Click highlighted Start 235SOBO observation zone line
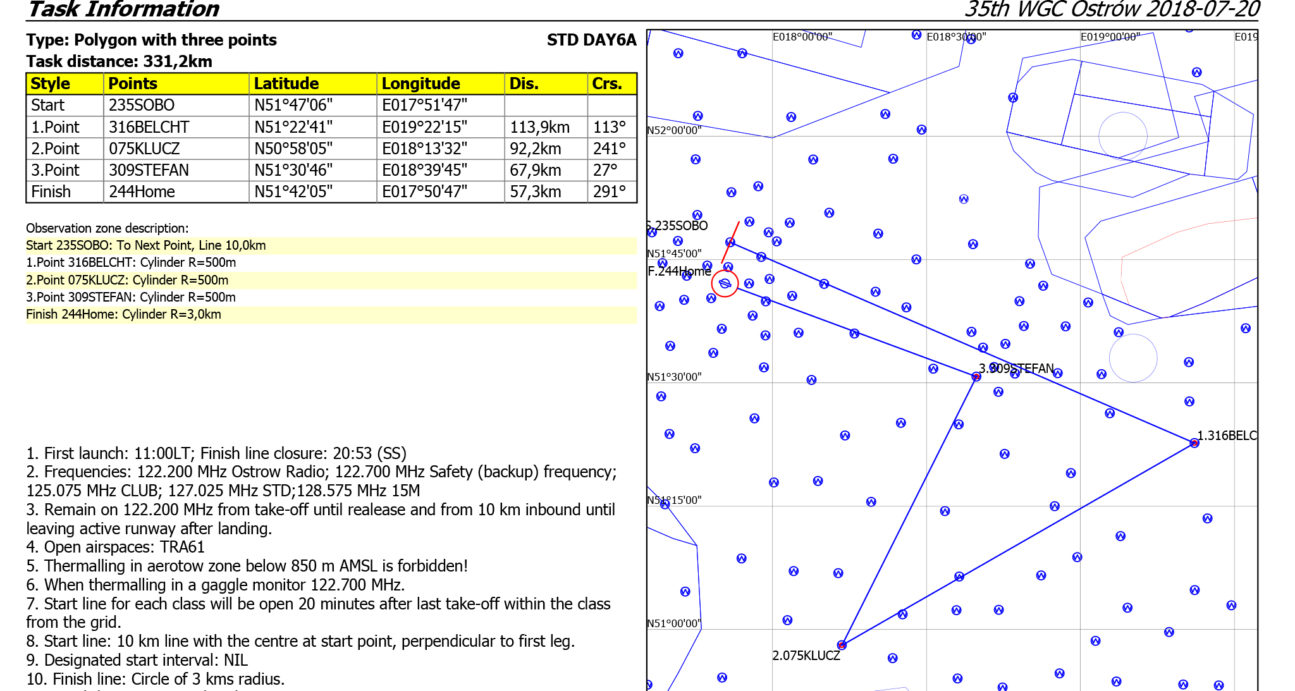This screenshot has width=1295, height=691. [x=146, y=245]
